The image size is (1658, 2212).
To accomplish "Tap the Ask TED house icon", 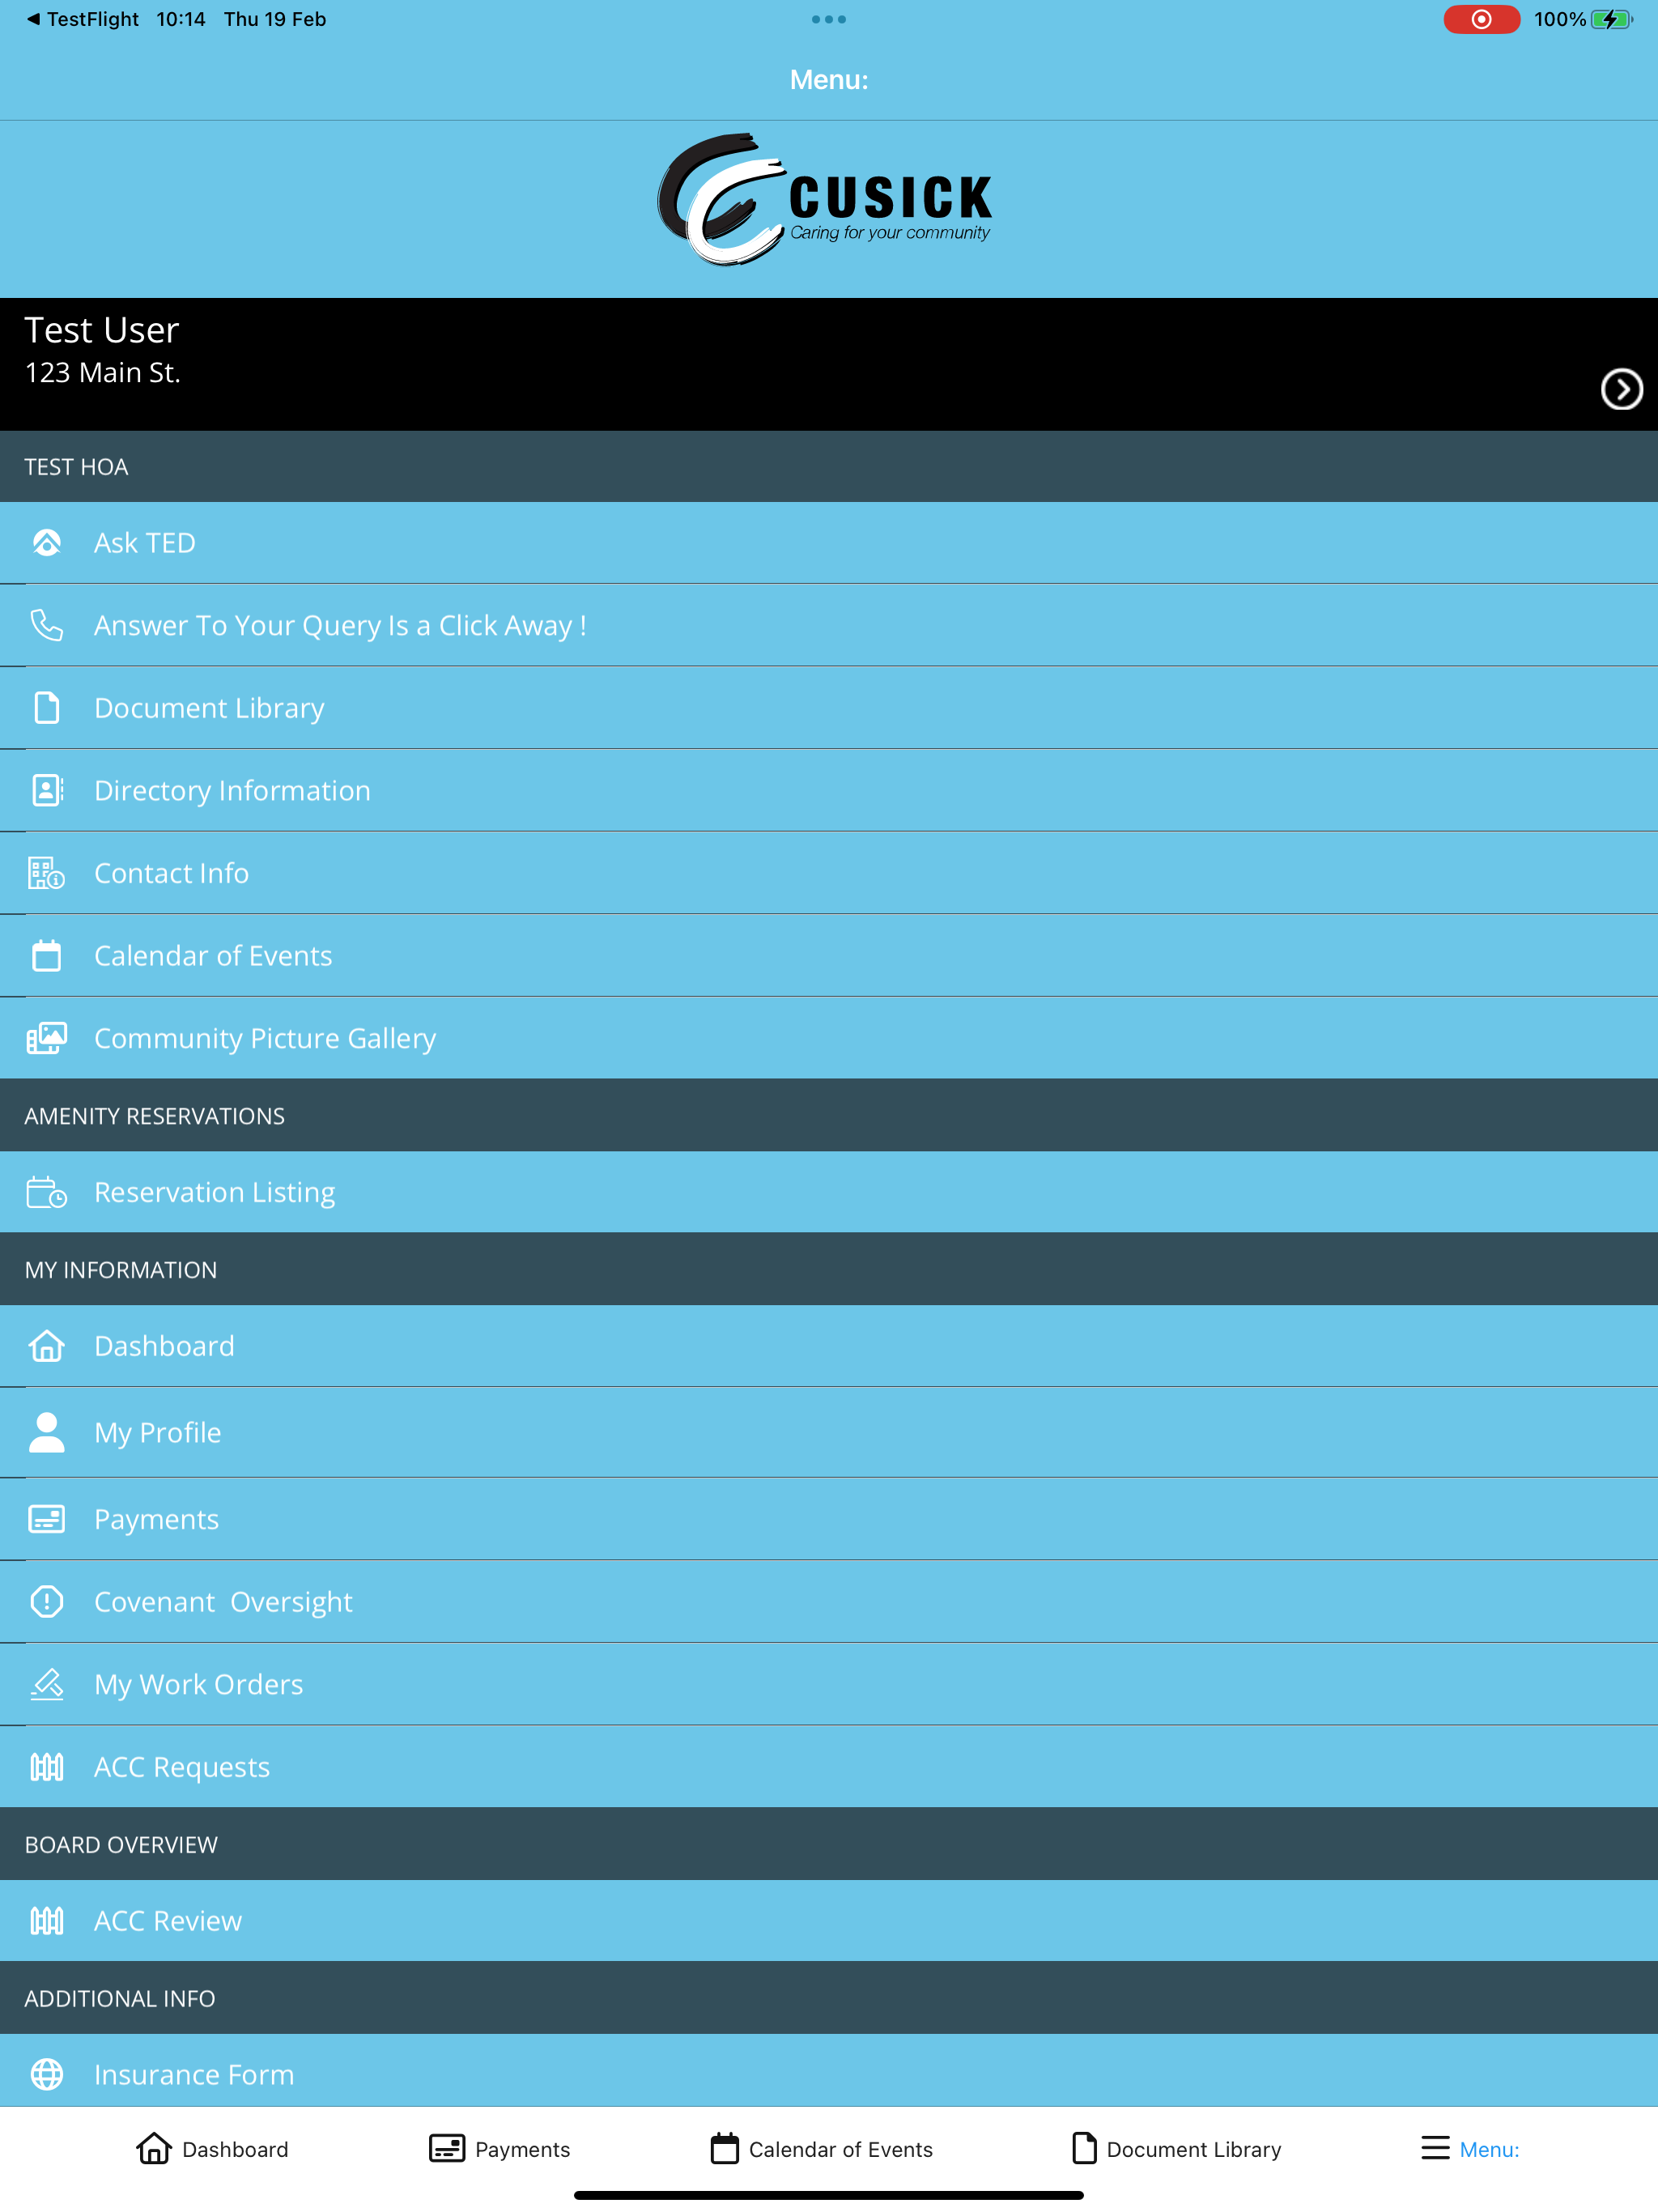I will (47, 543).
